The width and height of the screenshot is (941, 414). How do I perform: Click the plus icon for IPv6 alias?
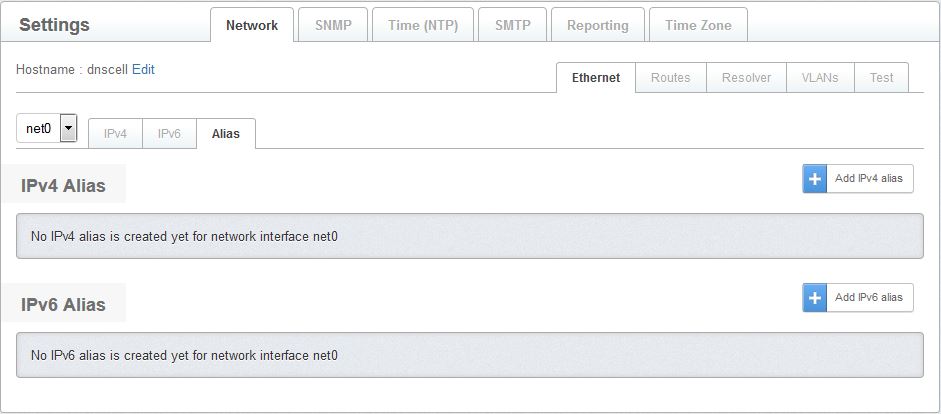coord(815,298)
